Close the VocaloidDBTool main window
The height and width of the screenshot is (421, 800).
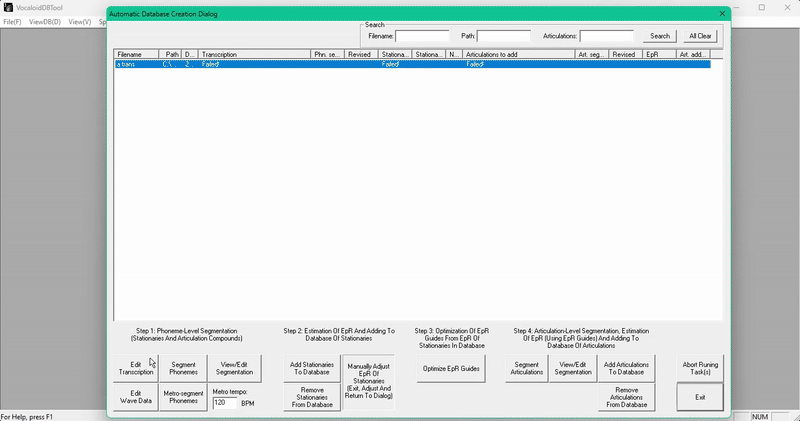point(787,8)
